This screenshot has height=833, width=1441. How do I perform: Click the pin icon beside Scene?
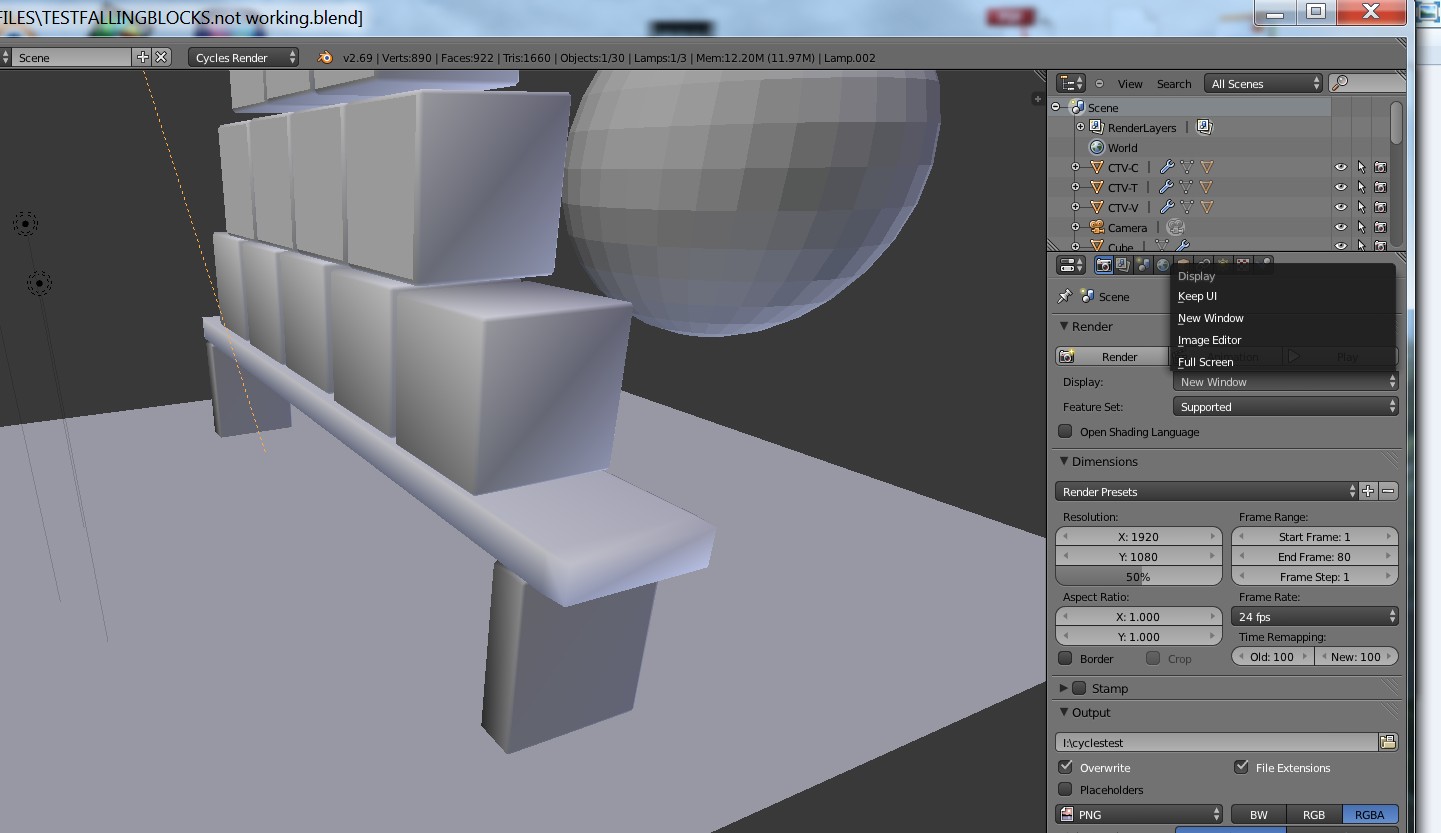pyautogui.click(x=1064, y=297)
